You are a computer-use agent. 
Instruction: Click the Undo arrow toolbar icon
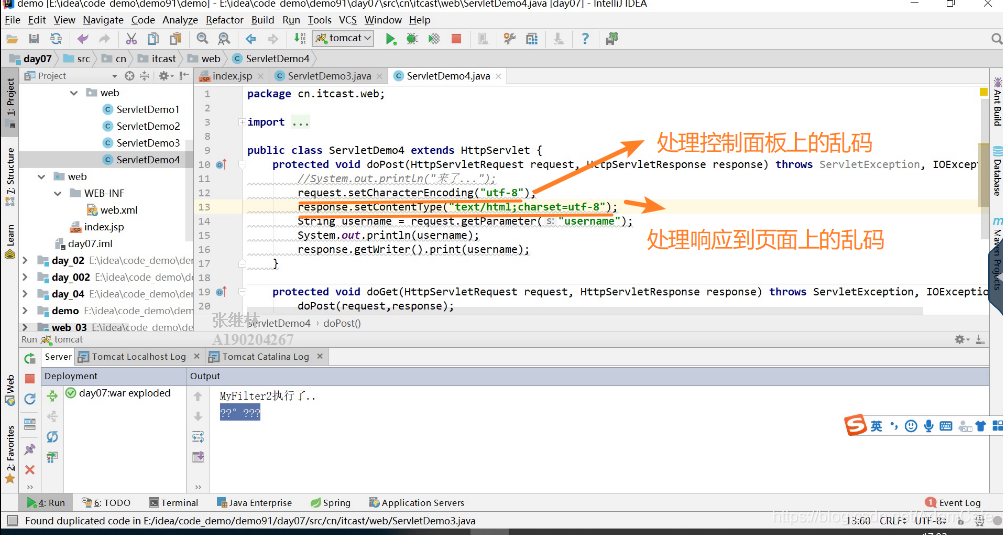[83, 39]
